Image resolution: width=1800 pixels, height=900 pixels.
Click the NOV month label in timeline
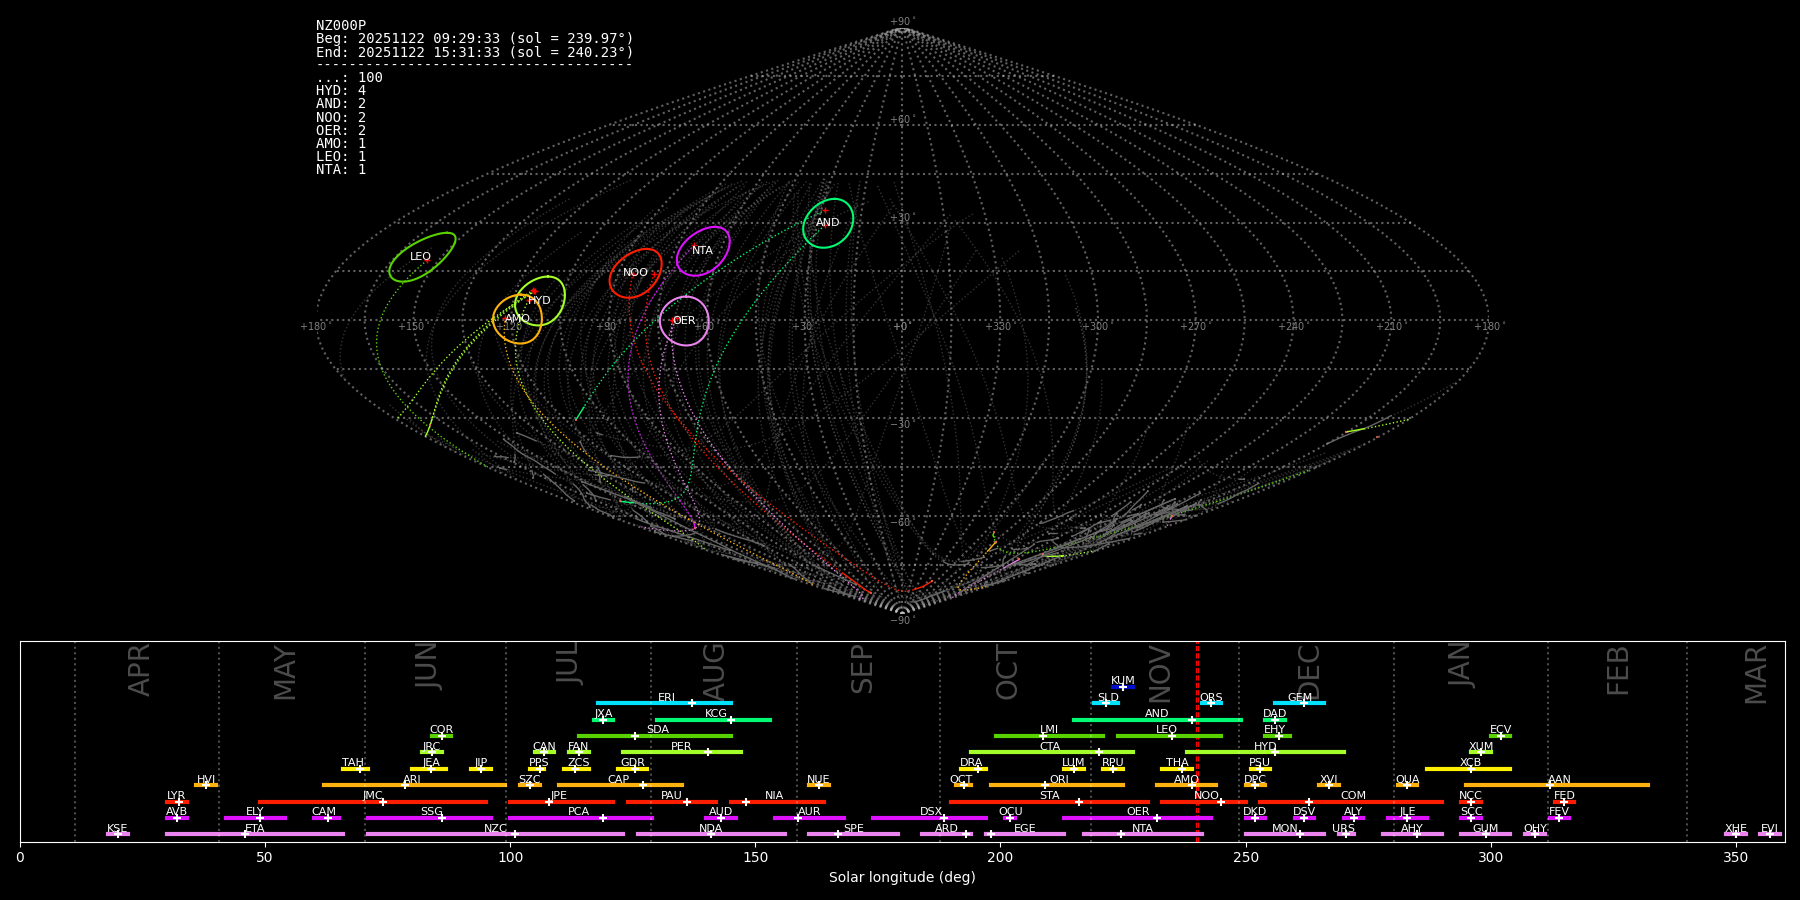[1160, 673]
